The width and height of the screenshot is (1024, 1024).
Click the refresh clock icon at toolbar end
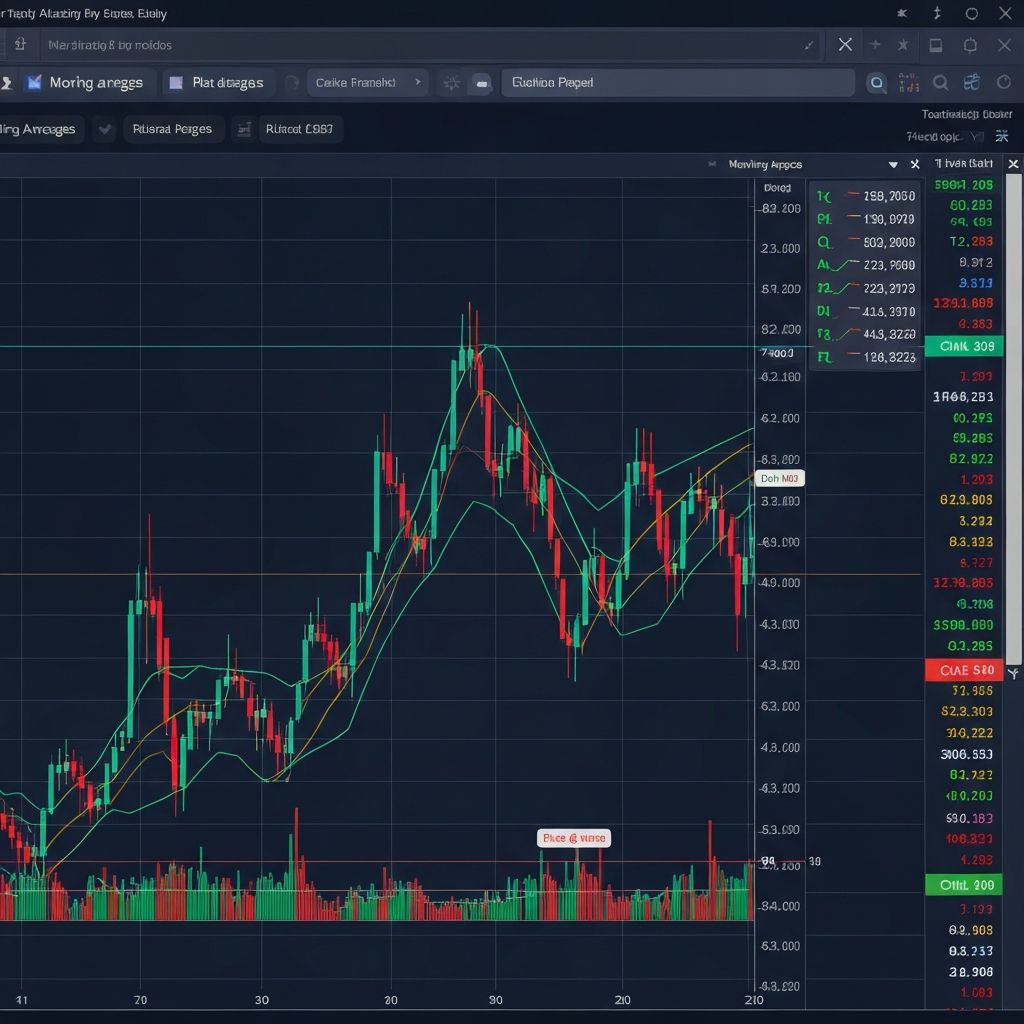pos(1004,82)
